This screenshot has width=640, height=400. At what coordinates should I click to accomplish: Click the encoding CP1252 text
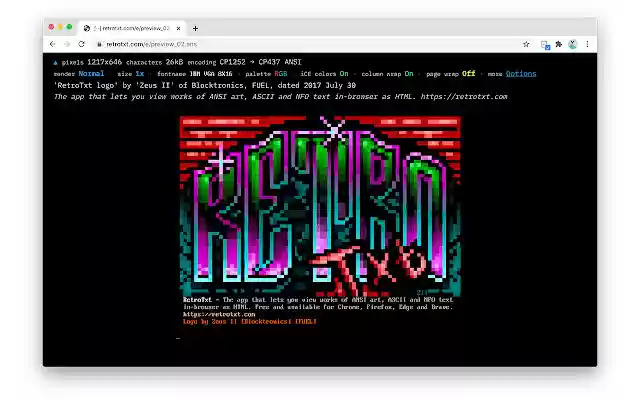click(232, 62)
